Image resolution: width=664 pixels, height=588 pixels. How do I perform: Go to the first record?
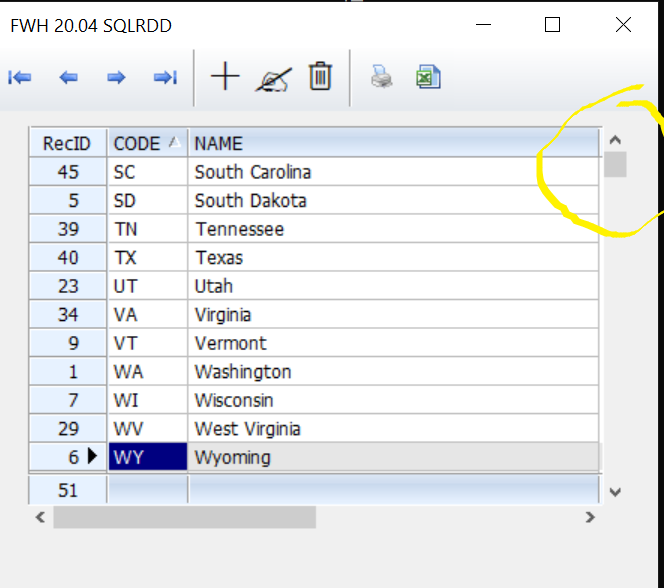[x=19, y=77]
